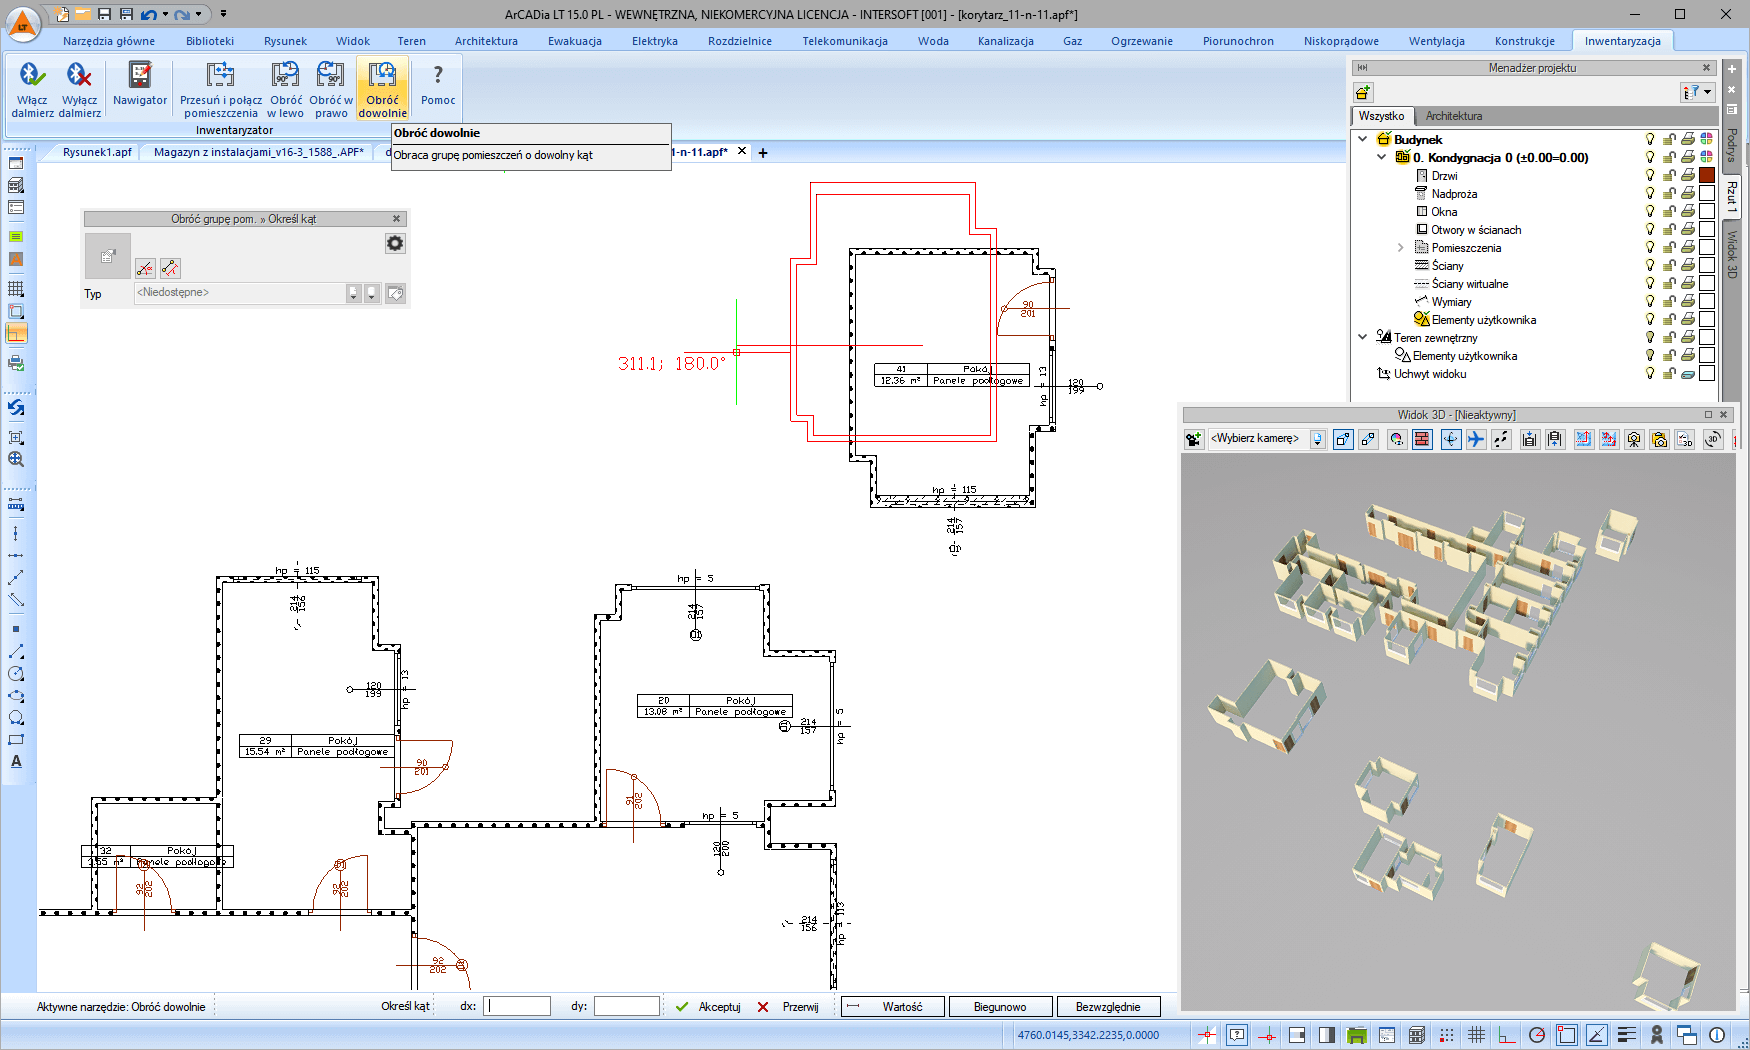1750x1050 pixels.
Task: Click the Wartość button
Action: tap(892, 1007)
